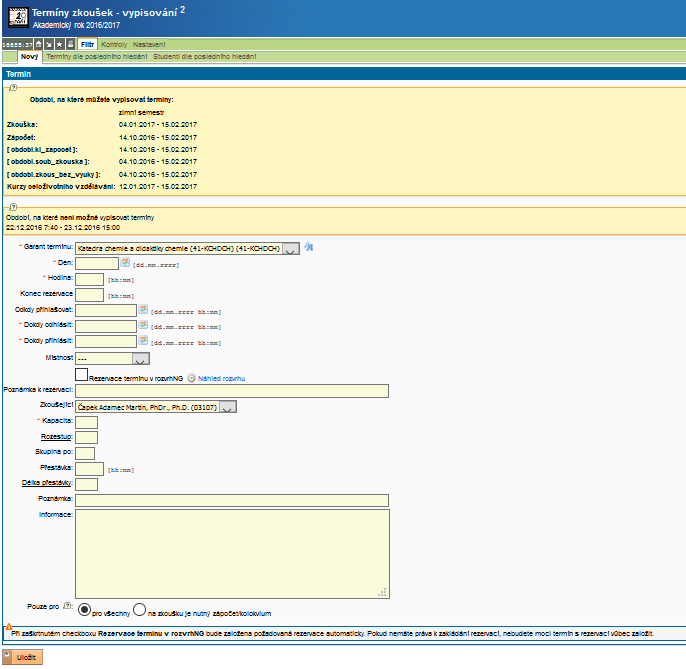
Task: Enable Rezervace termínu v rozvrhNG checkbox
Action: (x=82, y=374)
